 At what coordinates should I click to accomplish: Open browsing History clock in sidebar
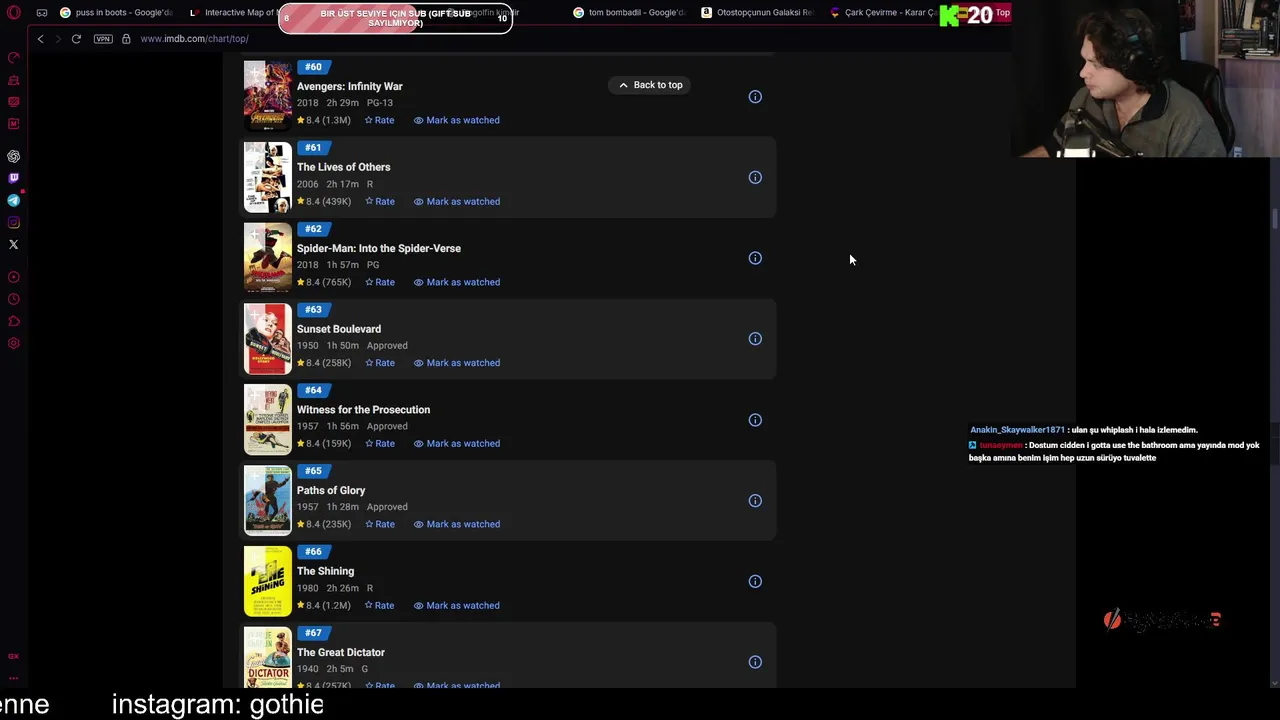[14, 300]
